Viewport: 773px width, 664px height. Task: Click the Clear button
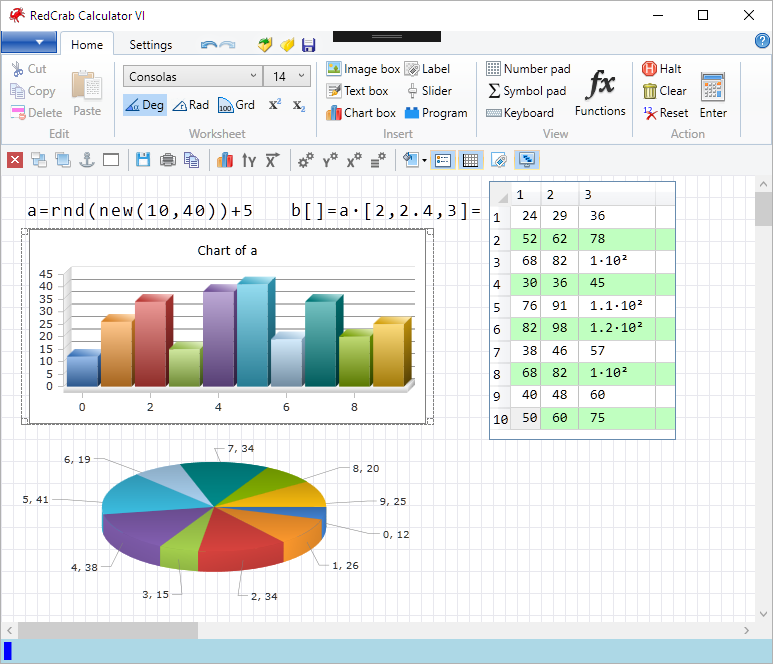point(664,91)
